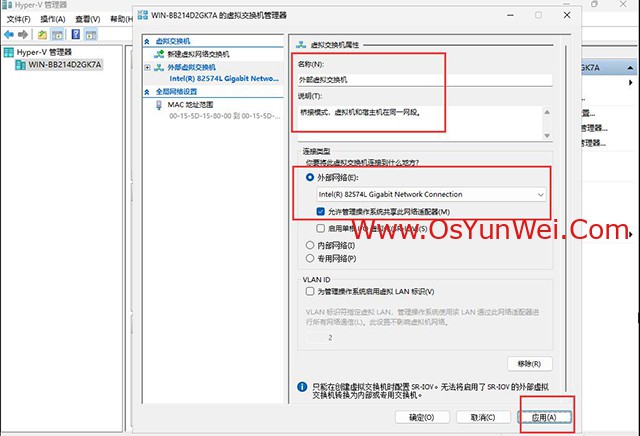This screenshot has width=640, height=436.
Task: Click the blue Help question mark icon
Action: 76,34
